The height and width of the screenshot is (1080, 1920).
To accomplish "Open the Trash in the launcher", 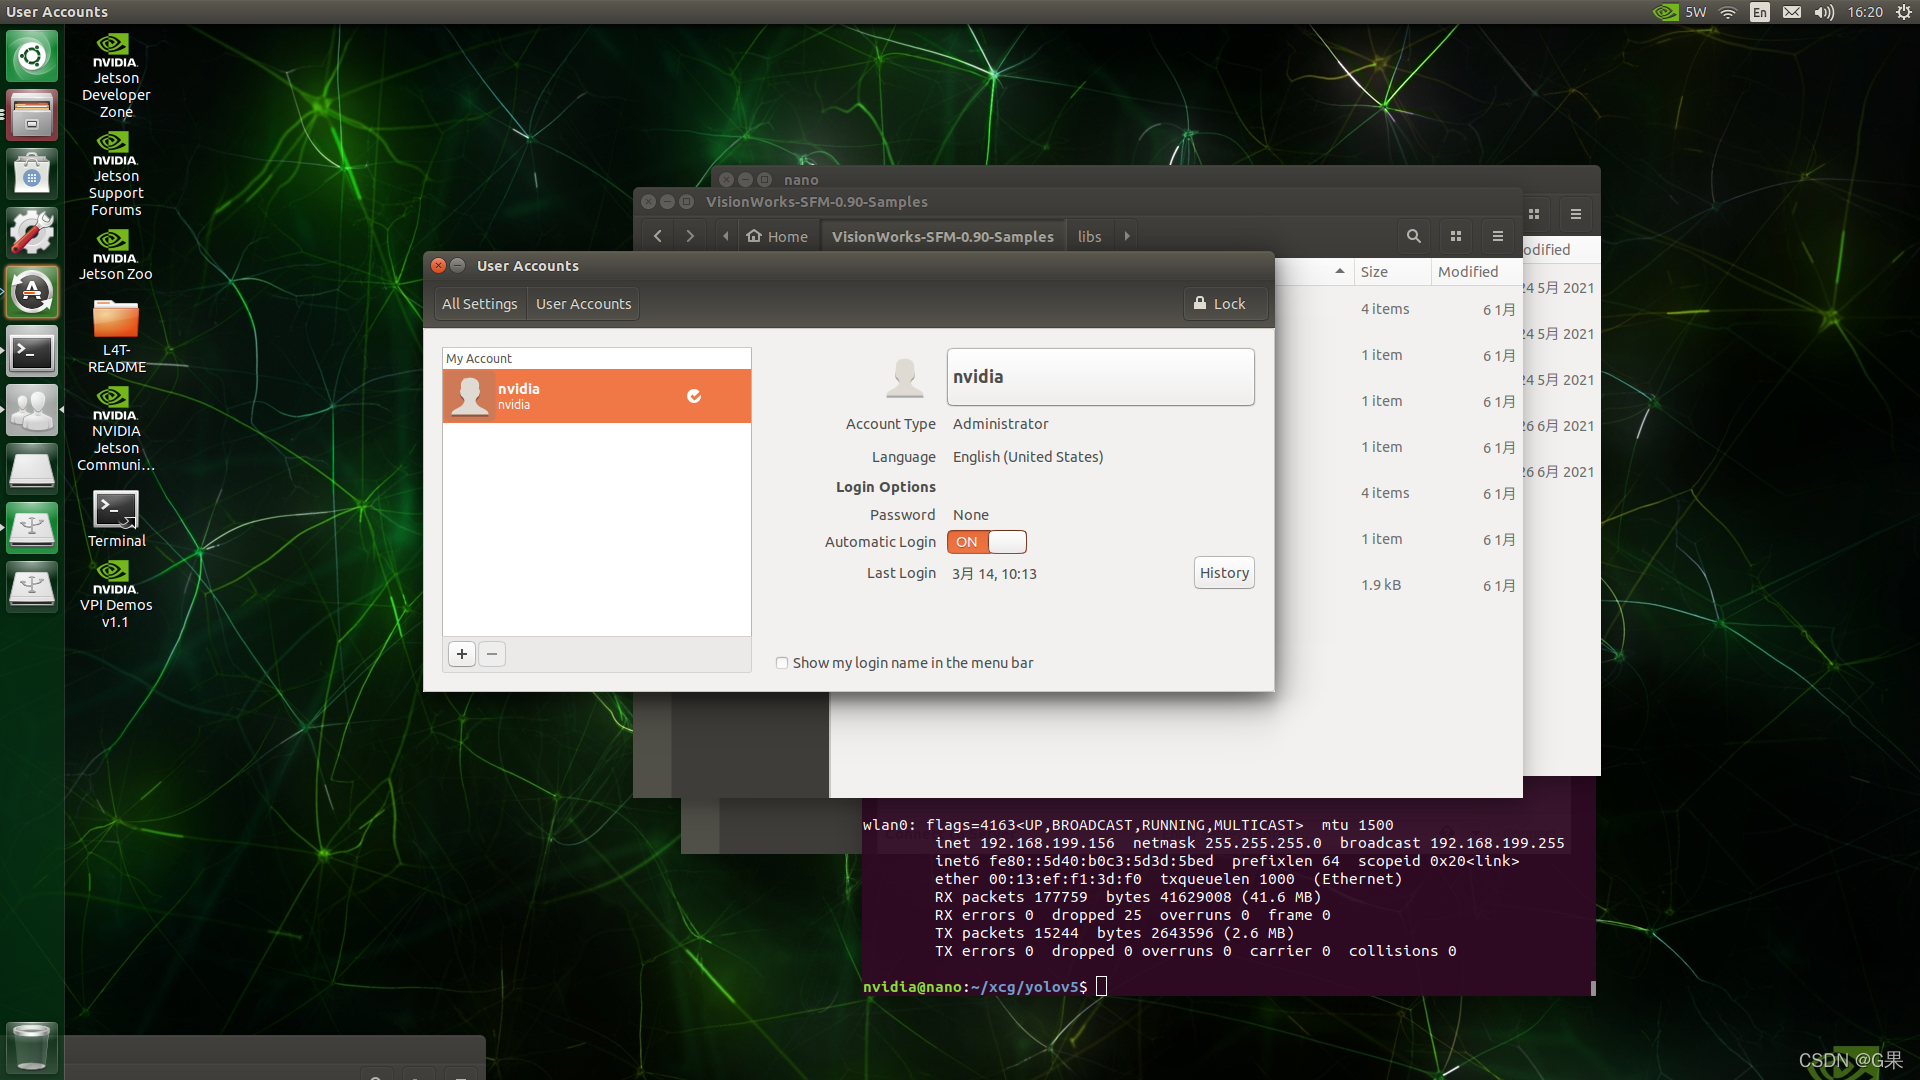I will pos(32,1047).
